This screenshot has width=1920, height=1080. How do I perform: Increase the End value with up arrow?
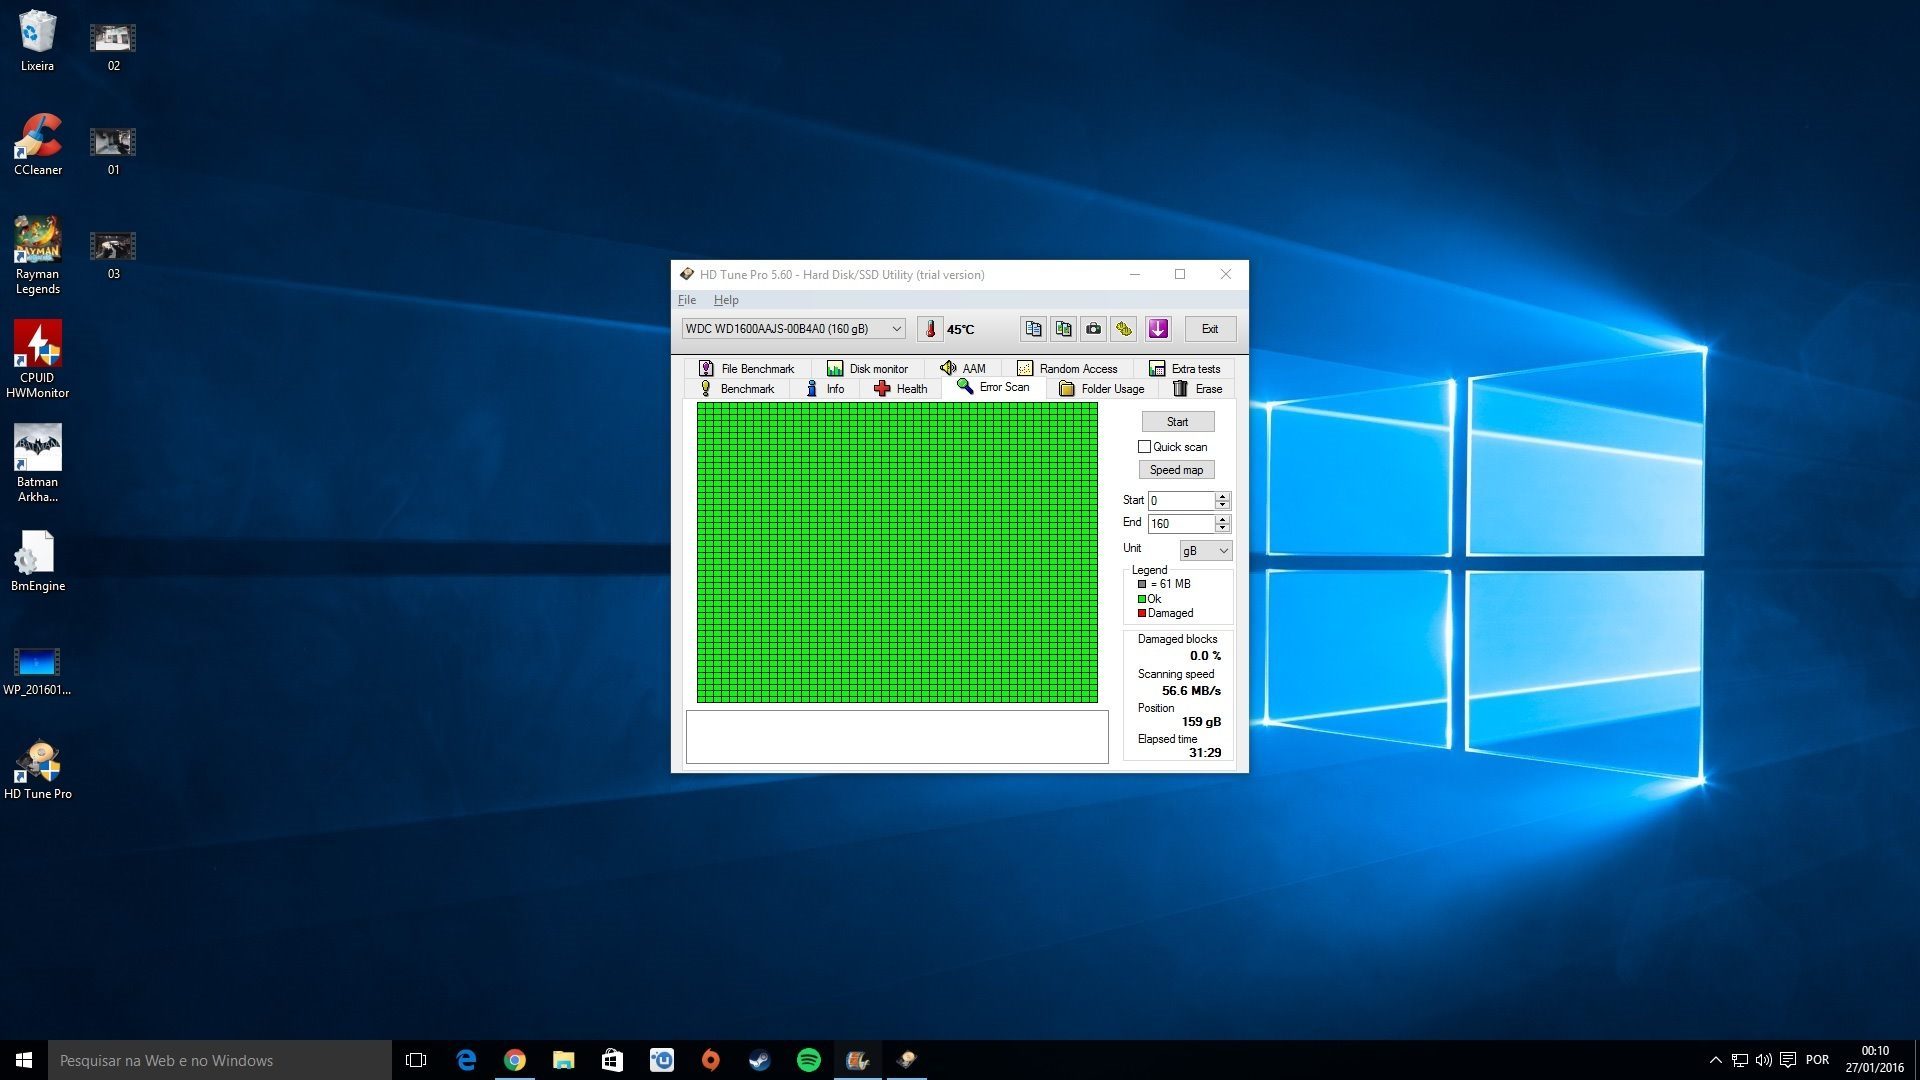(x=1223, y=519)
